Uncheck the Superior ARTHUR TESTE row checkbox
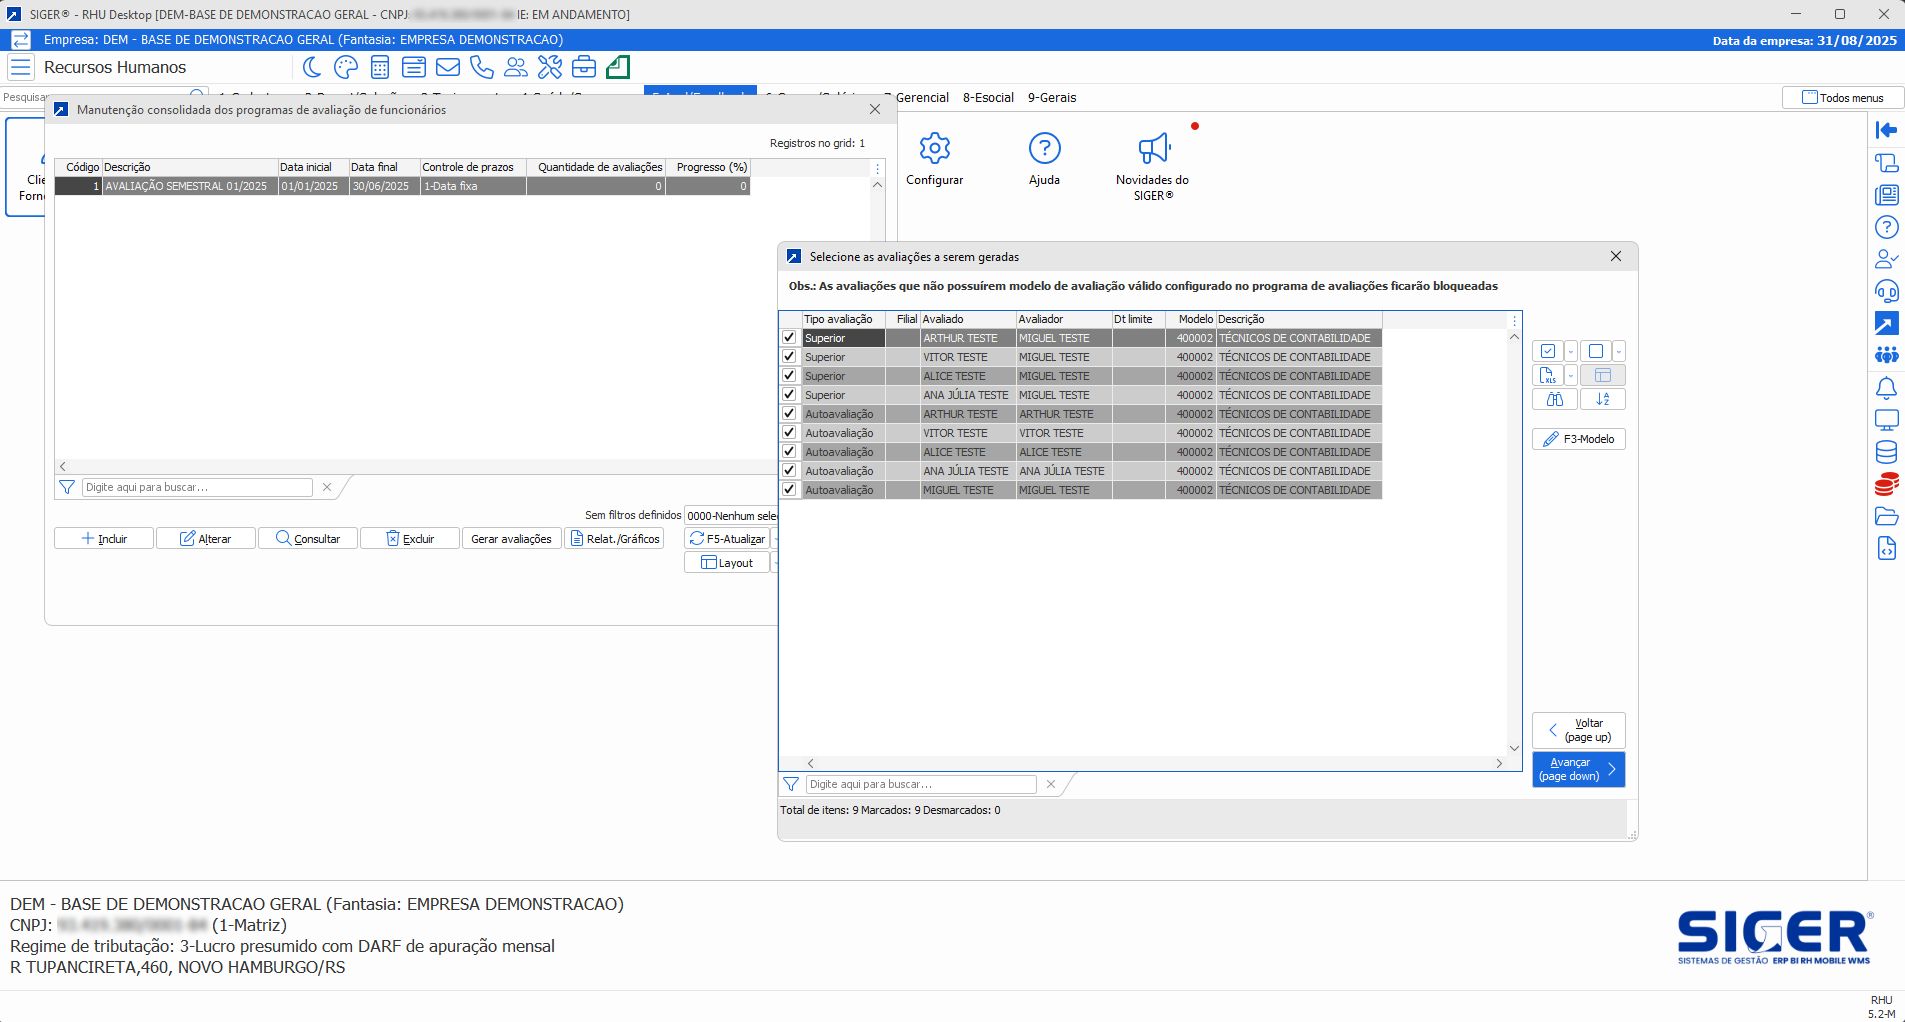 [x=789, y=338]
